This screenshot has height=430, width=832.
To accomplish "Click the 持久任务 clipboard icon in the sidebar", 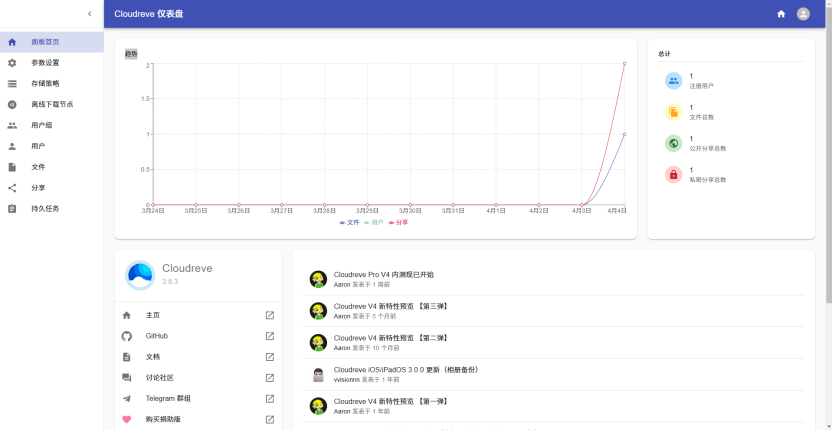I will coord(12,209).
